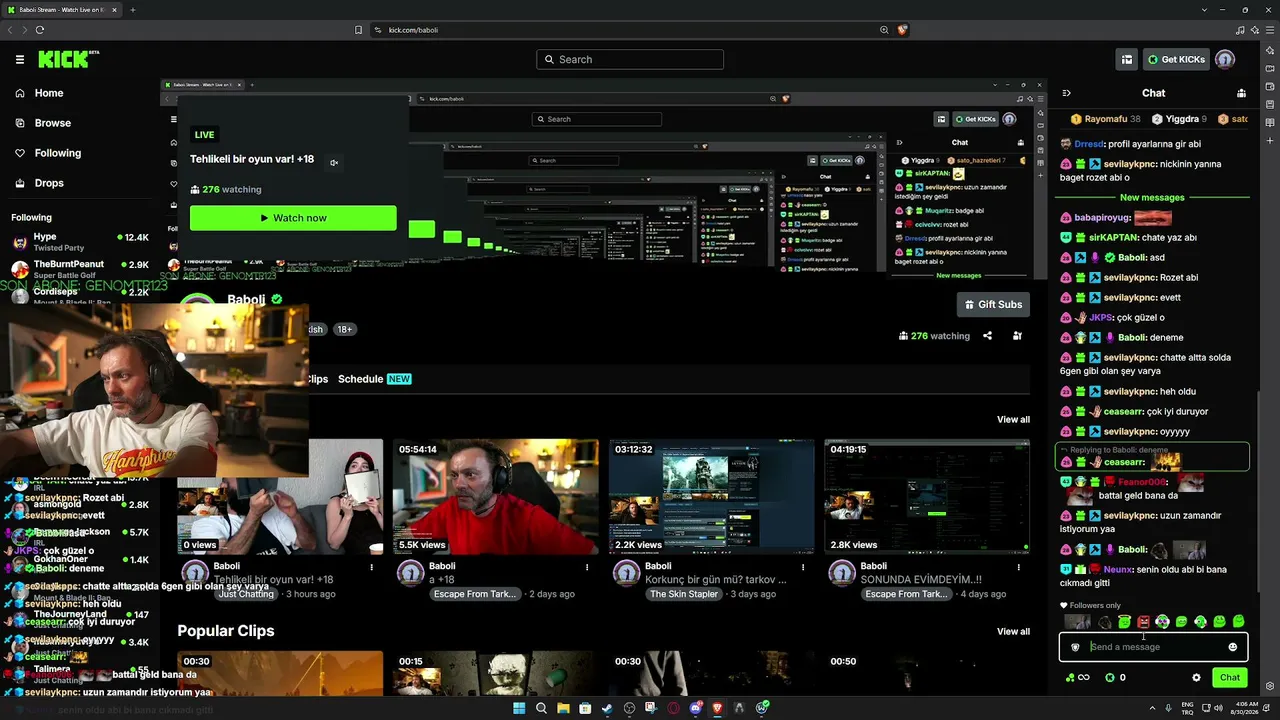Image resolution: width=1280 pixels, height=720 pixels.
Task: Click The Skin Stapler category tag
Action: pyautogui.click(x=684, y=594)
